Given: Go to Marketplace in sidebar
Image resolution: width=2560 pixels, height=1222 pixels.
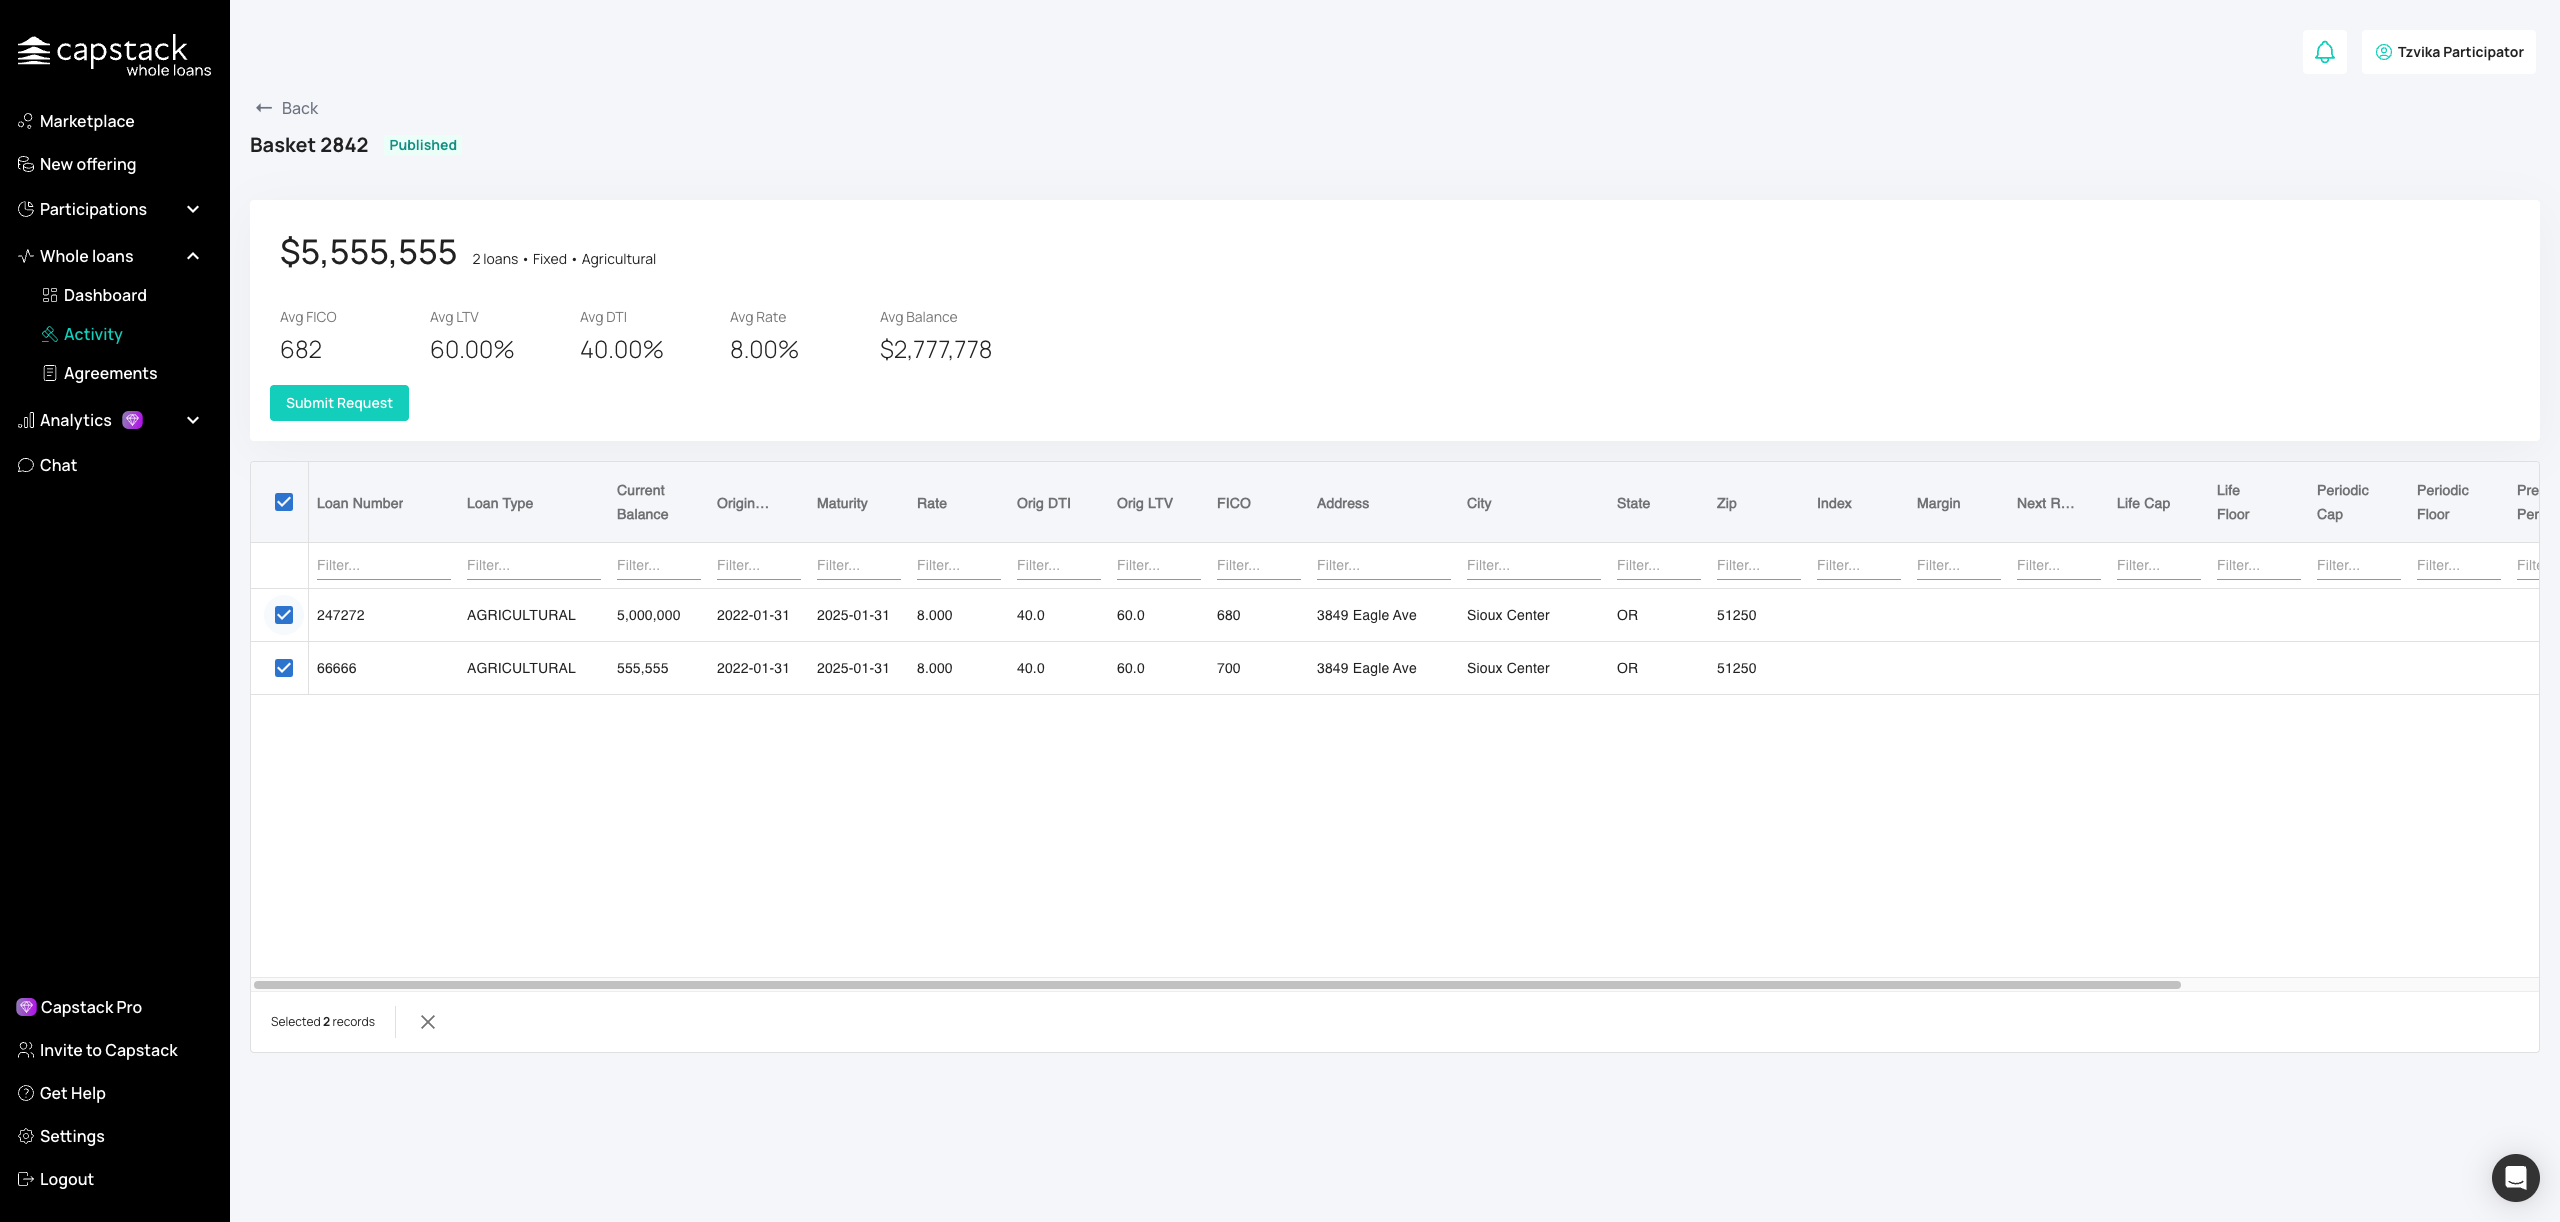Looking at the screenshot, I should [86, 121].
